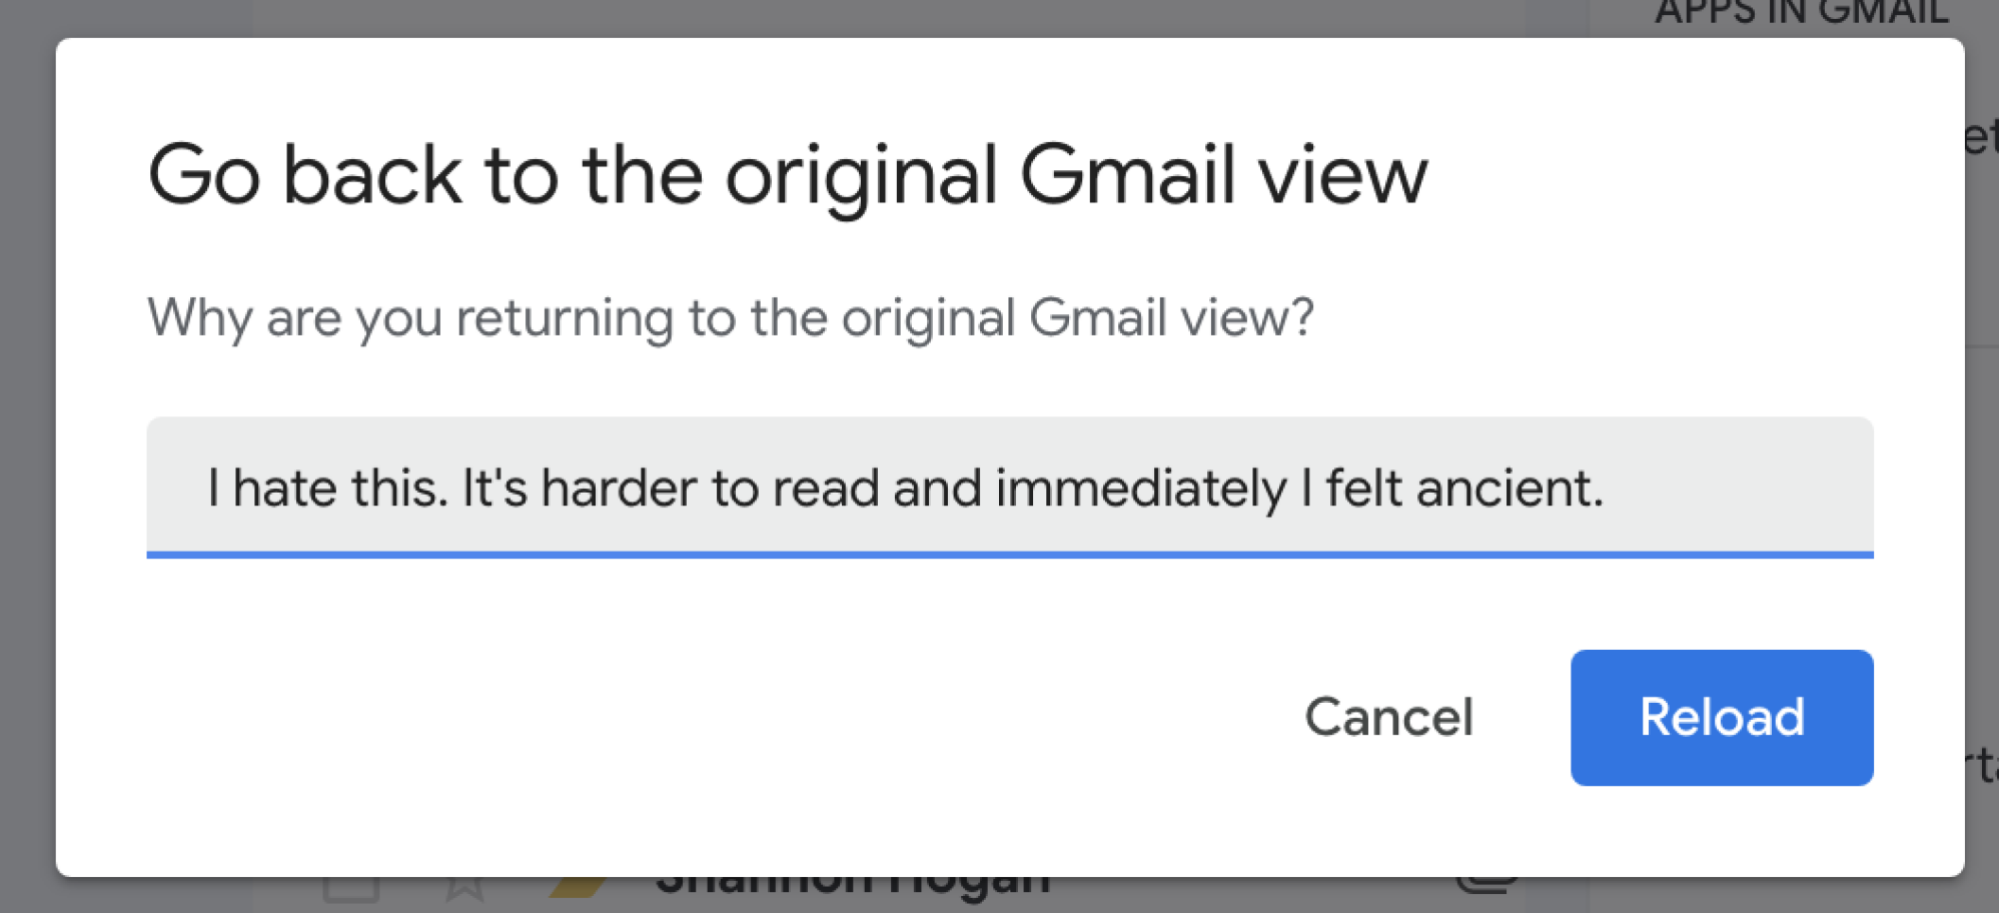This screenshot has width=1999, height=913.
Task: Click the hollow star next to the checkbox
Action: [x=465, y=888]
